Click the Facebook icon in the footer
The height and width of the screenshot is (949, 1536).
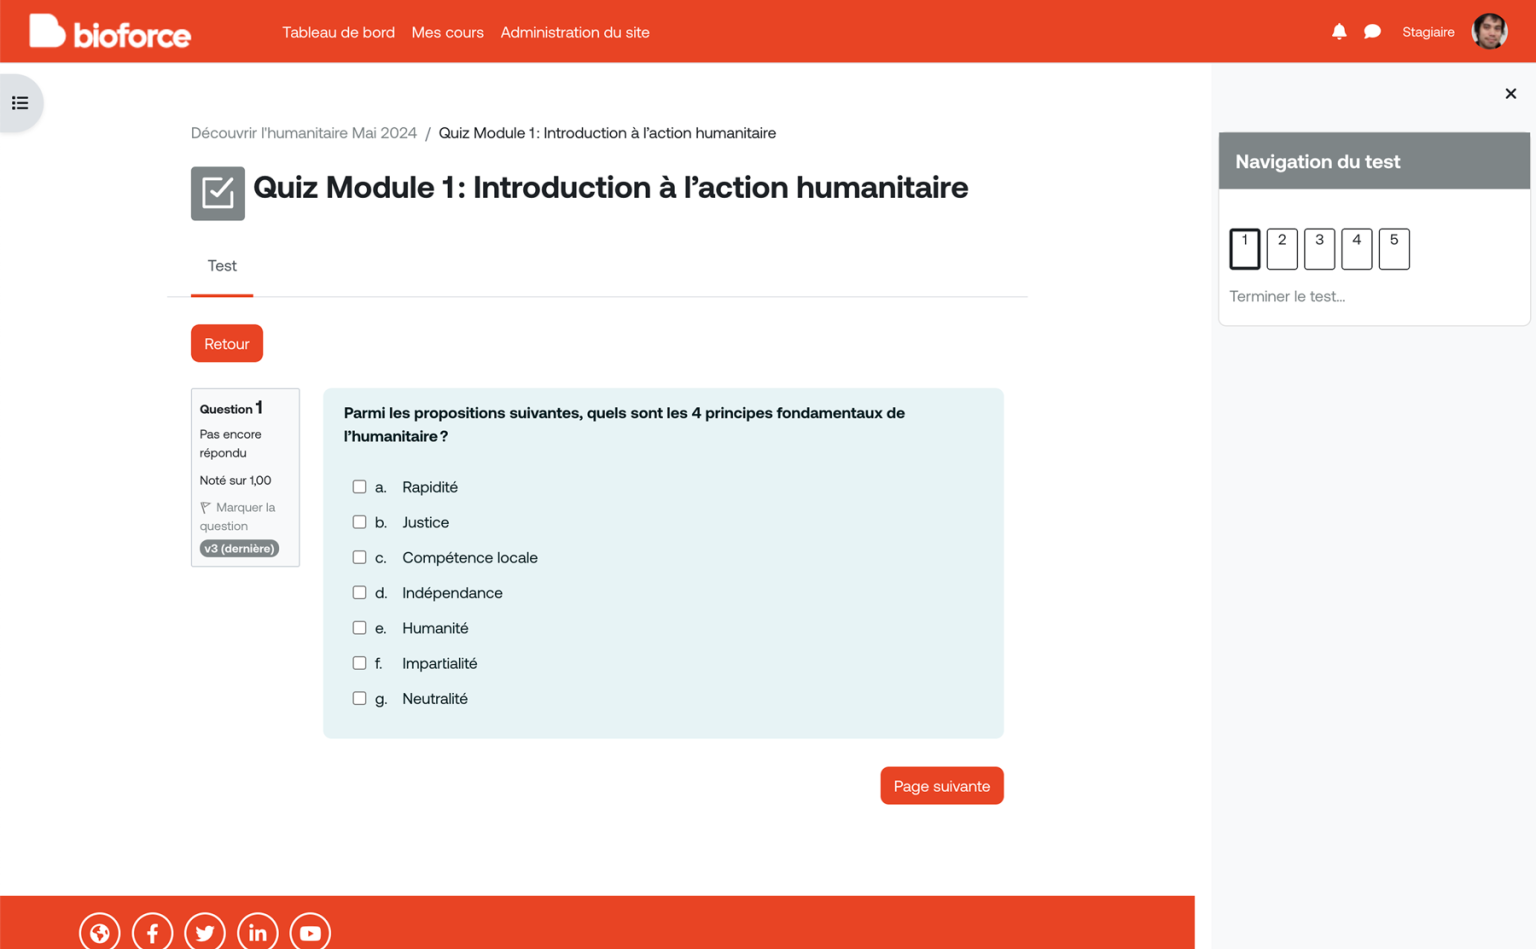152,932
